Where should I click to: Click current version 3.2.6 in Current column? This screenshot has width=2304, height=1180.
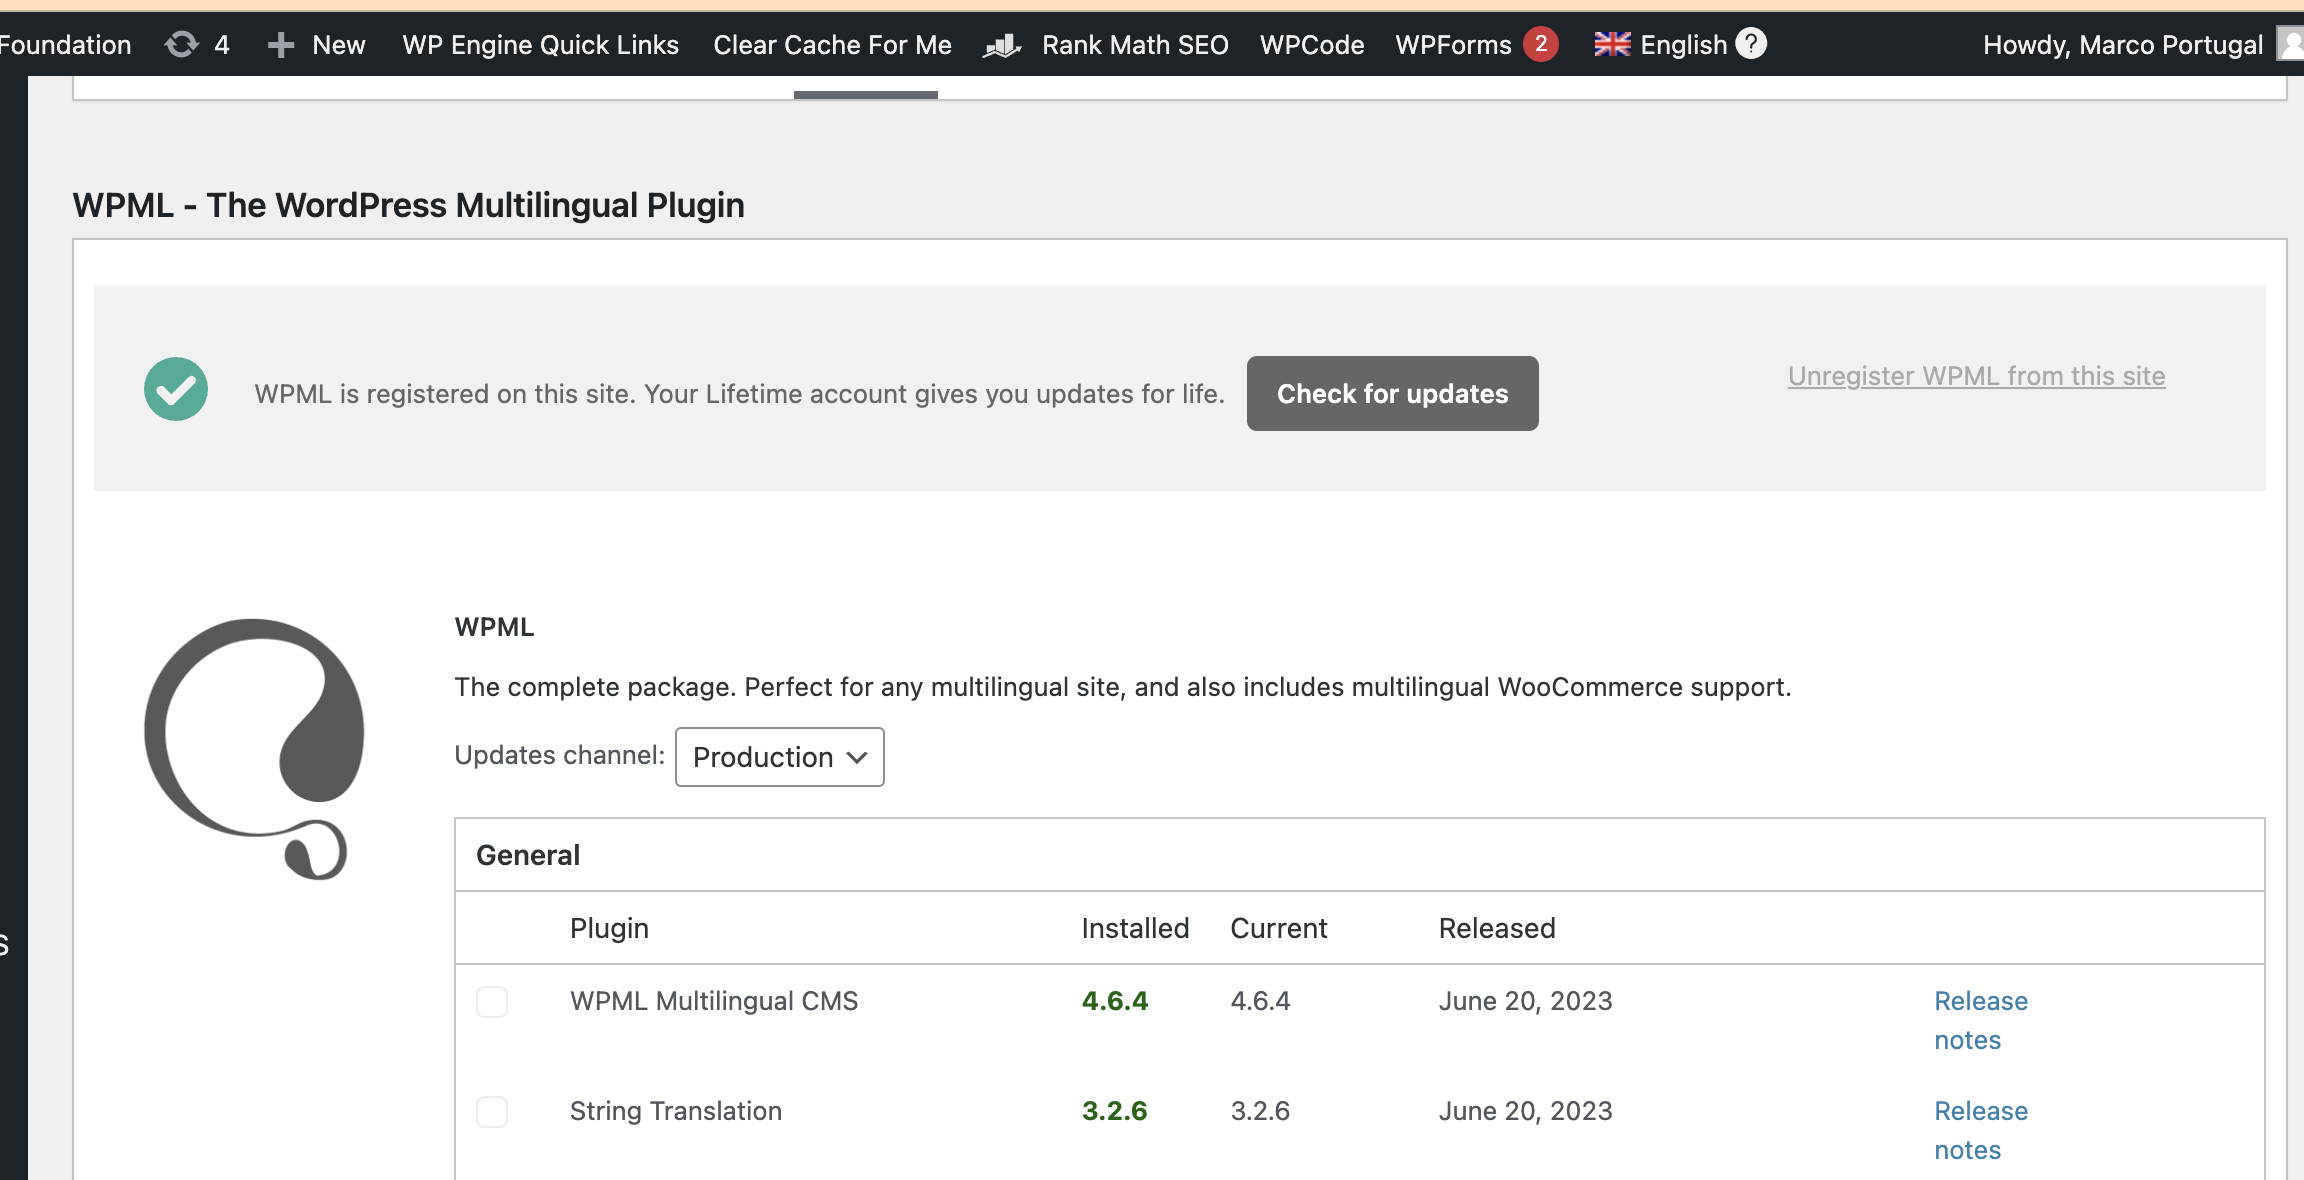click(1260, 1111)
